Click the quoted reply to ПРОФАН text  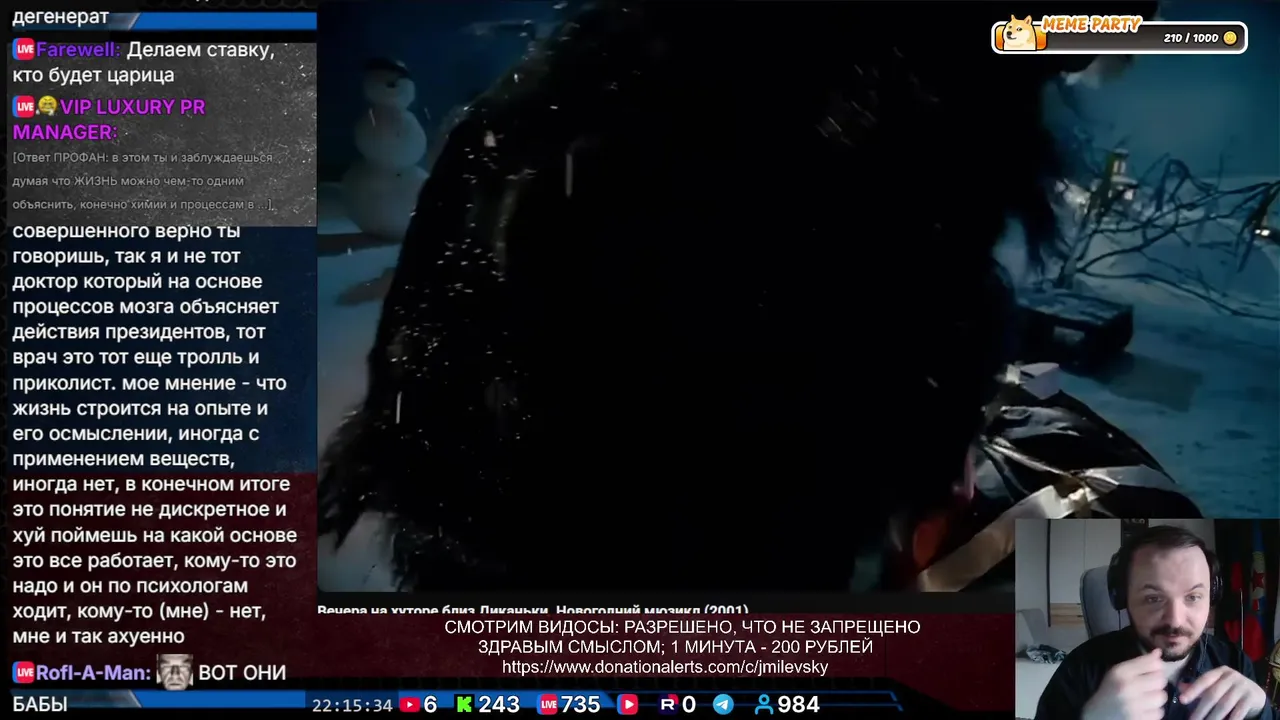(144, 181)
